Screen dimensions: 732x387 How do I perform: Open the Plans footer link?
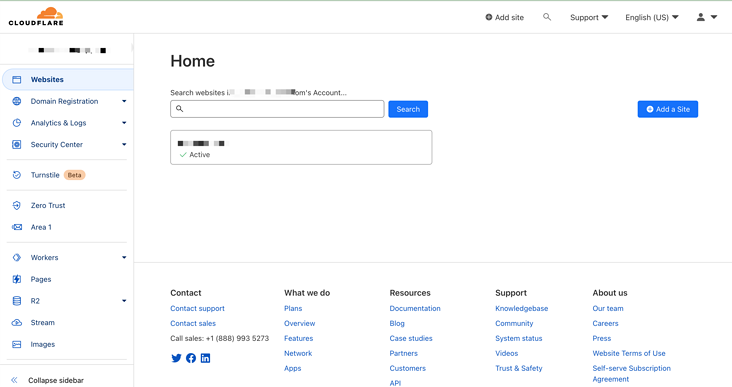(x=293, y=309)
